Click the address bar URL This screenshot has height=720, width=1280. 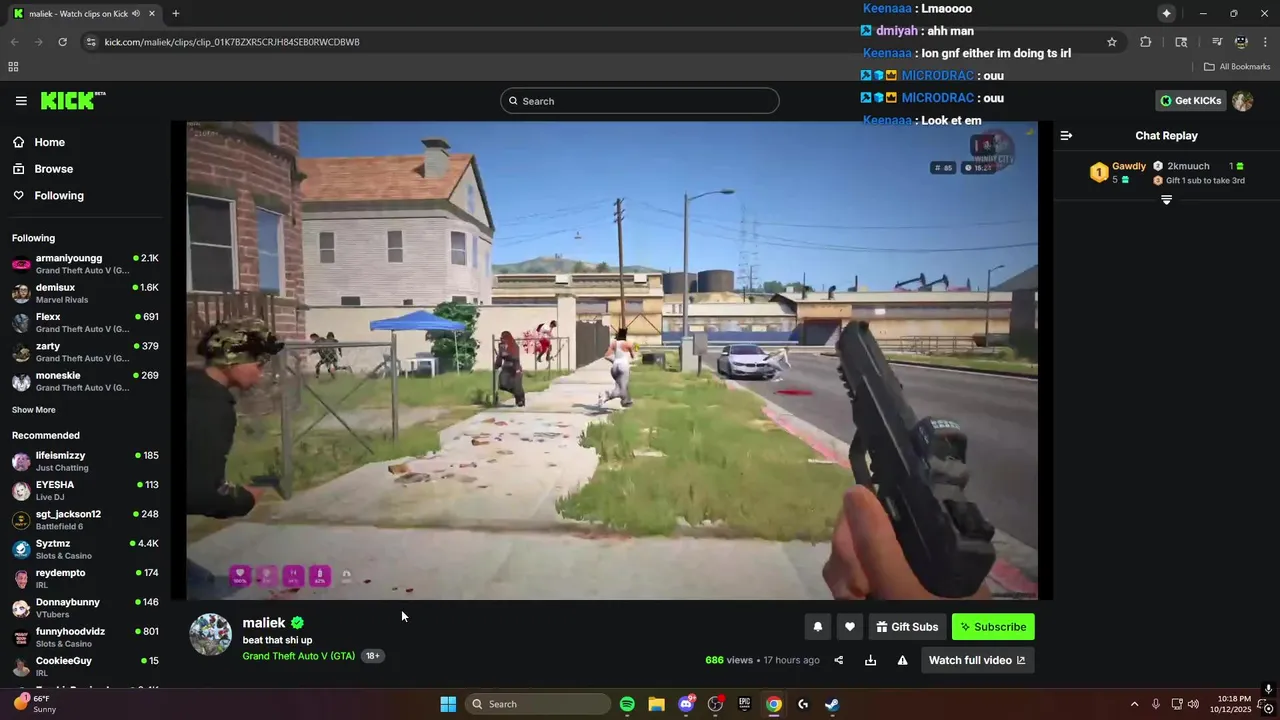pyautogui.click(x=232, y=42)
